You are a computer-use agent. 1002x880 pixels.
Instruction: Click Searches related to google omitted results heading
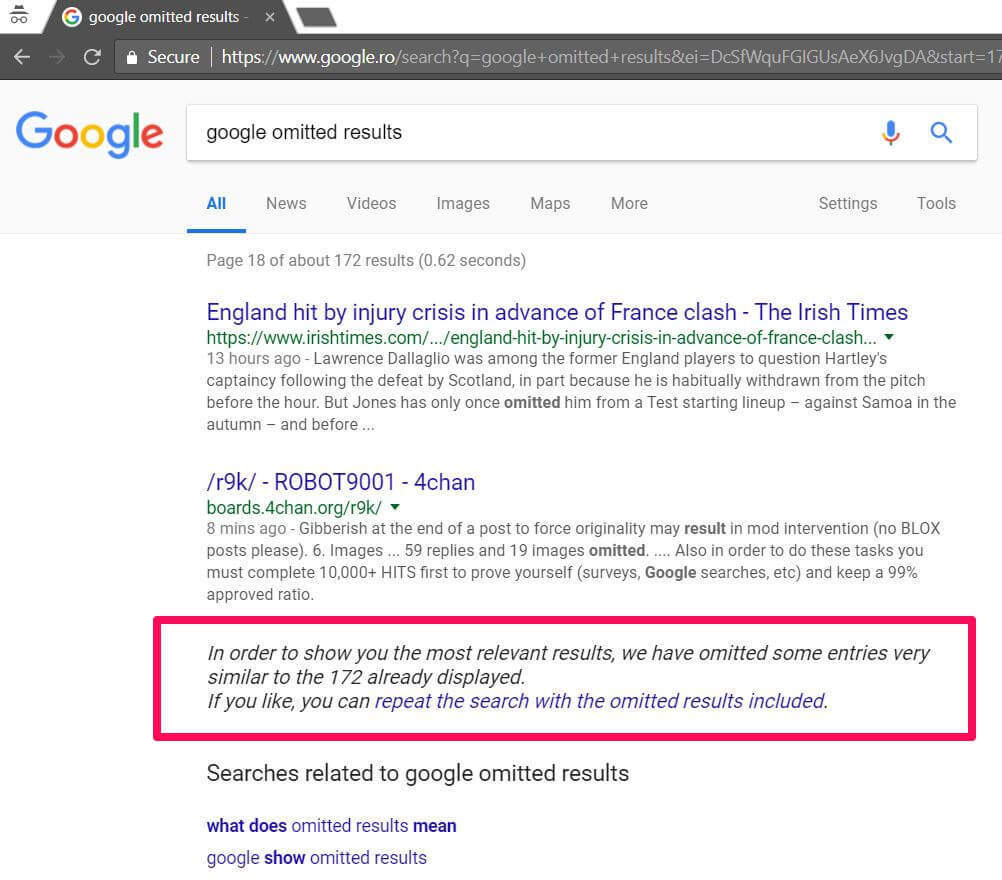tap(417, 773)
